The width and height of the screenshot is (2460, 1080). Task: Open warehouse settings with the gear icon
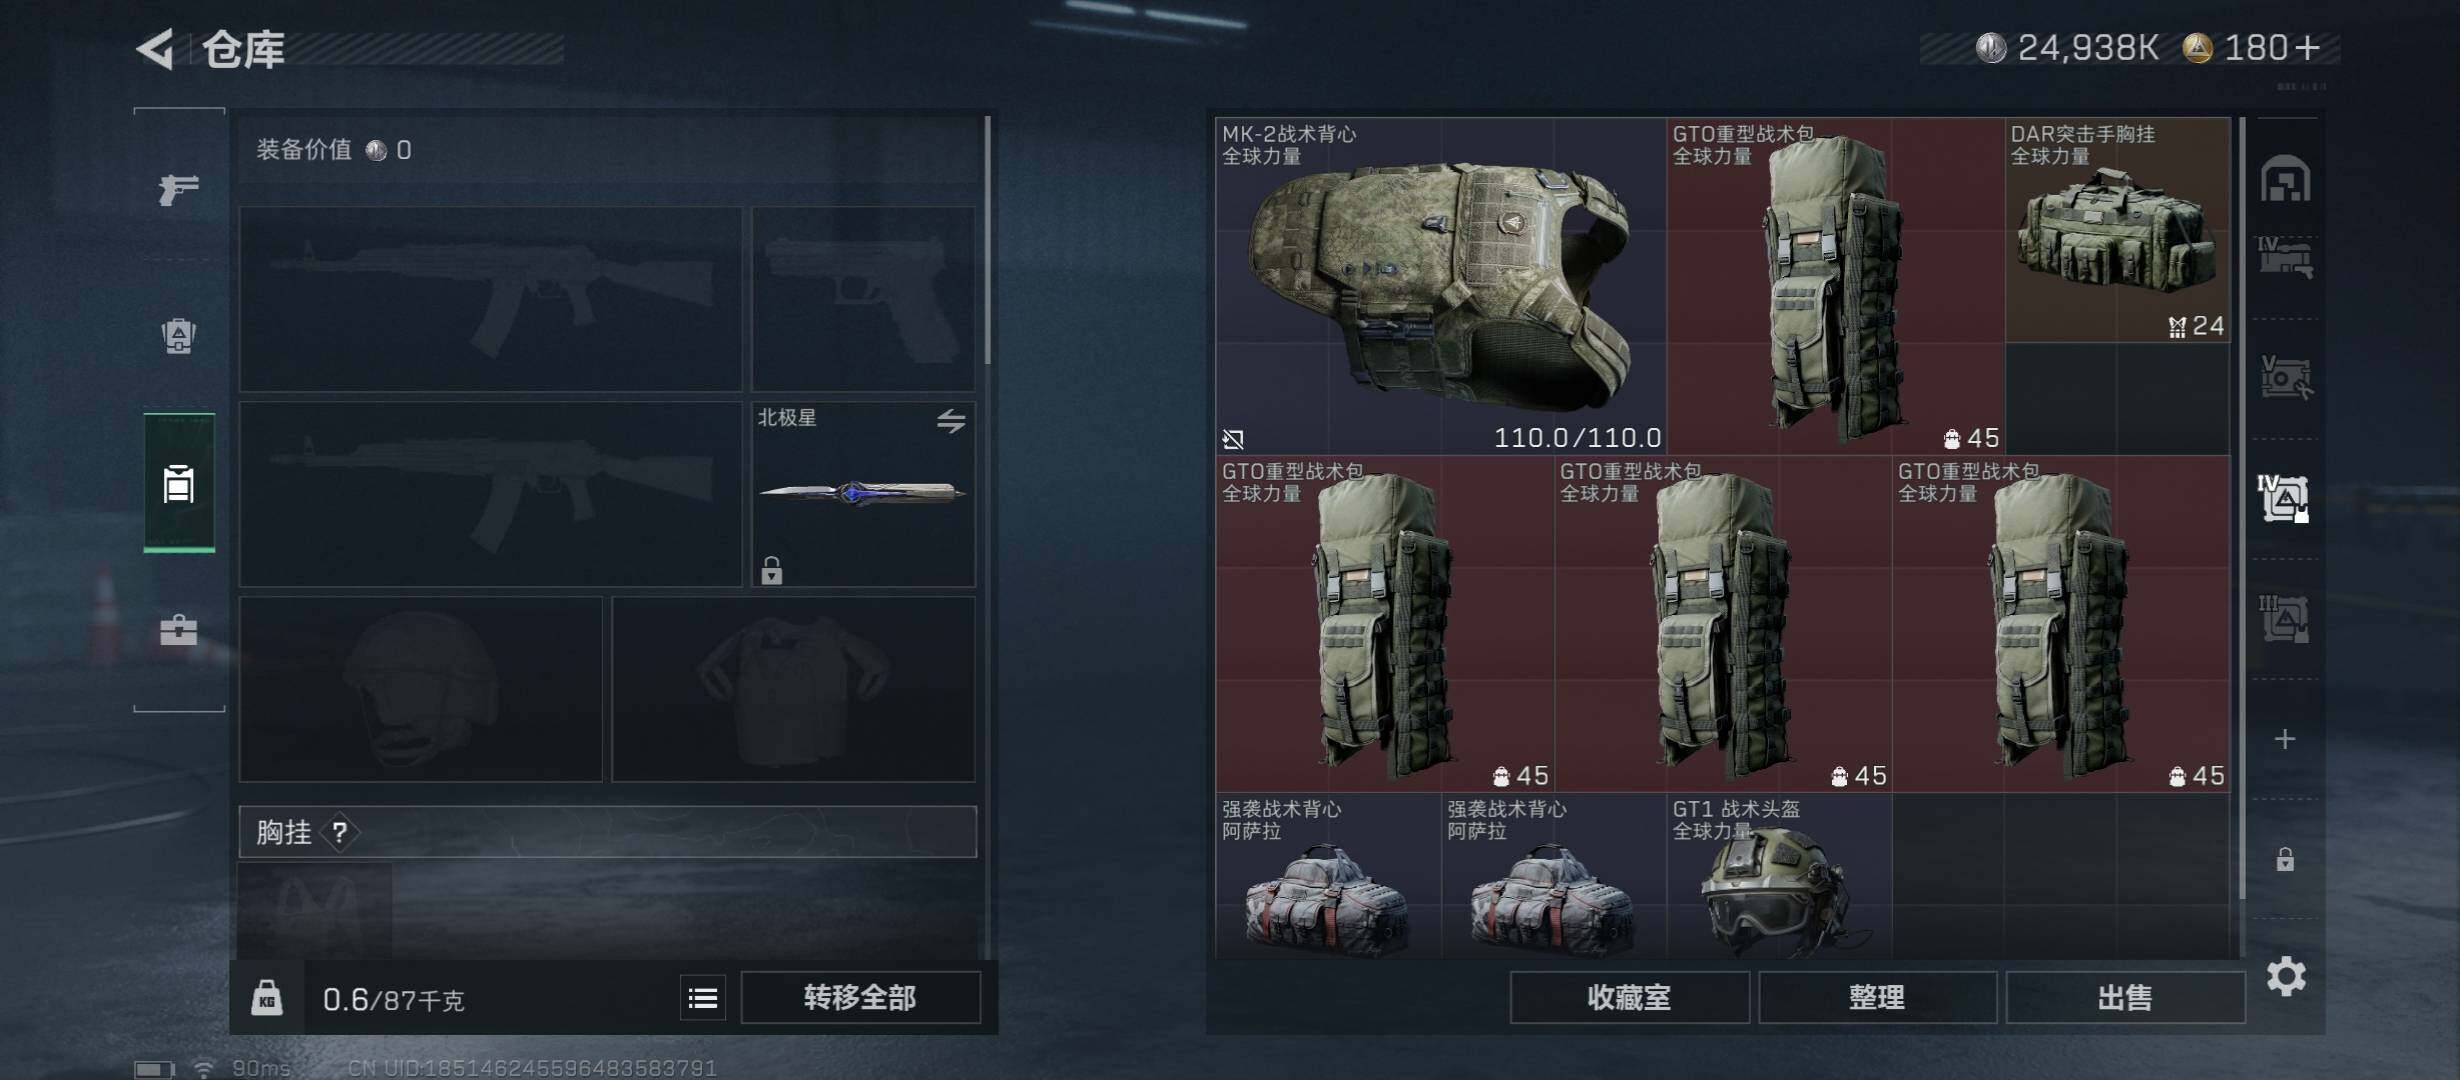pos(2286,976)
